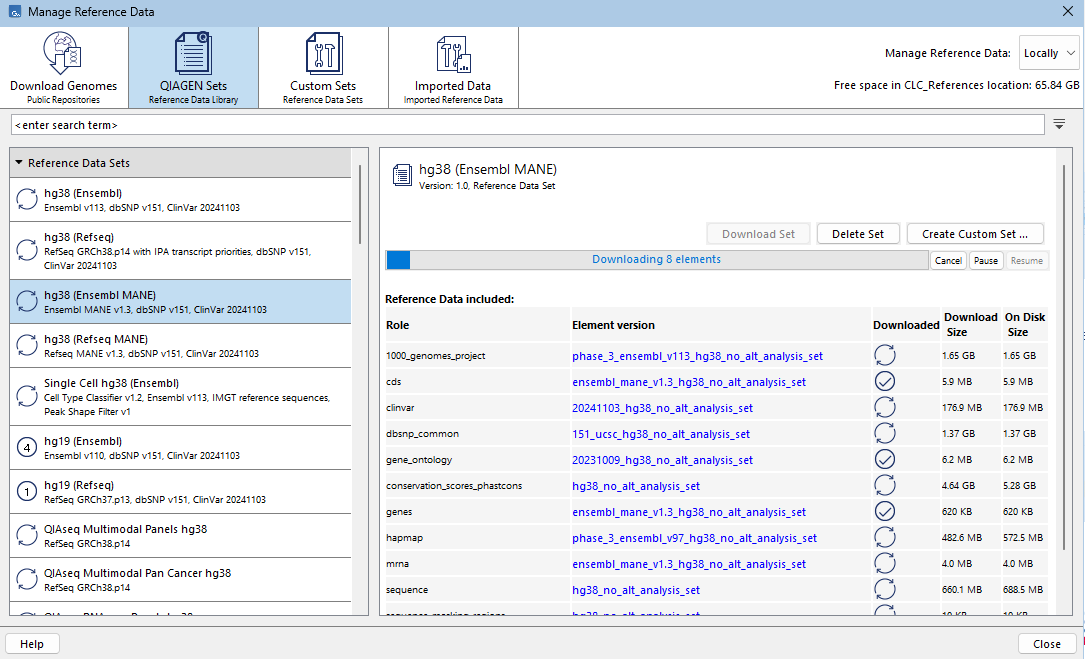
Task: Collapse the Reference Data Sets section
Action: click(x=19, y=163)
